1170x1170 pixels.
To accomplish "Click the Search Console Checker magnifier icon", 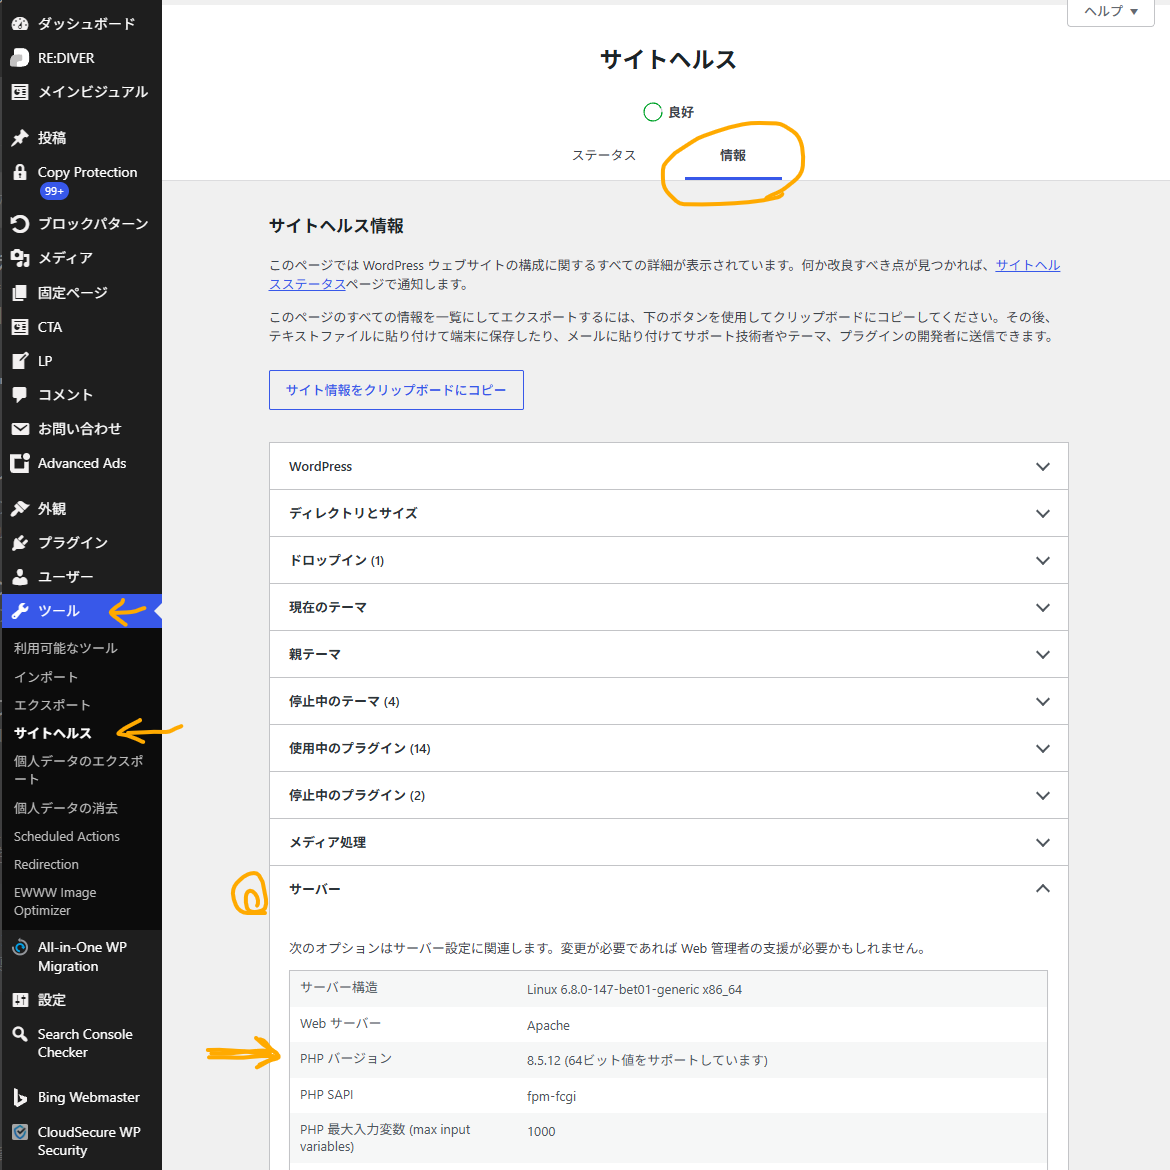I will click(20, 1034).
